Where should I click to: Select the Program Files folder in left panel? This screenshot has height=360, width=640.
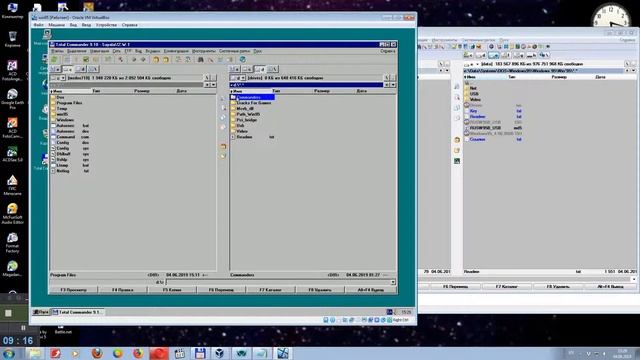coord(67,103)
